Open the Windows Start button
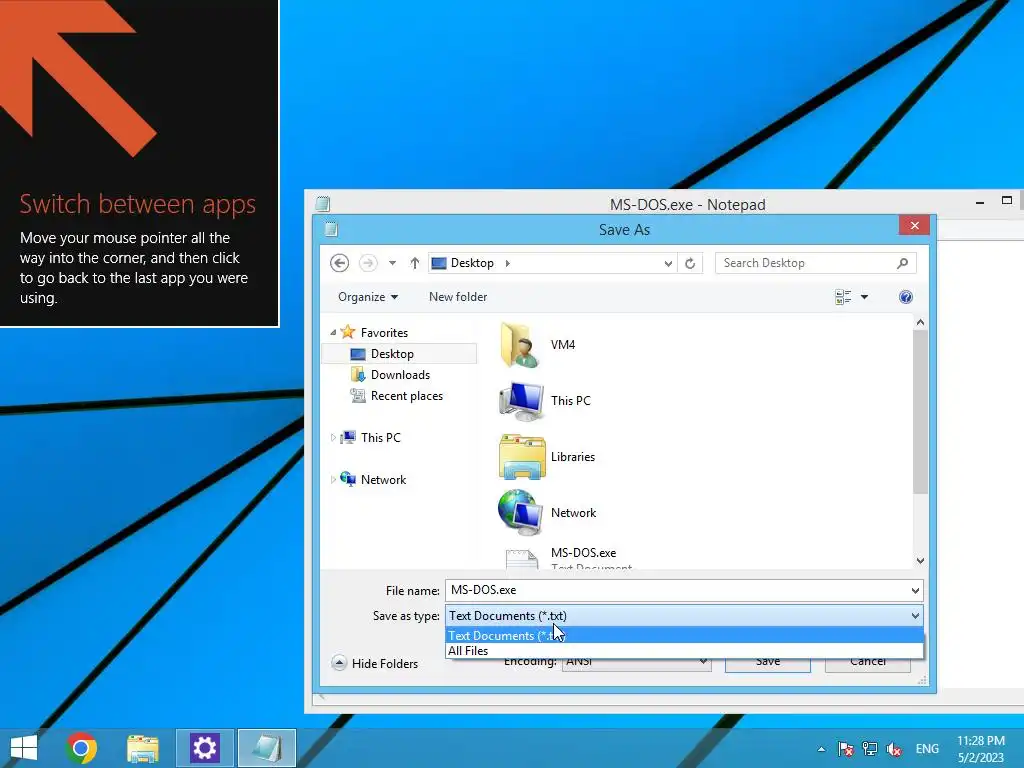 (x=24, y=748)
